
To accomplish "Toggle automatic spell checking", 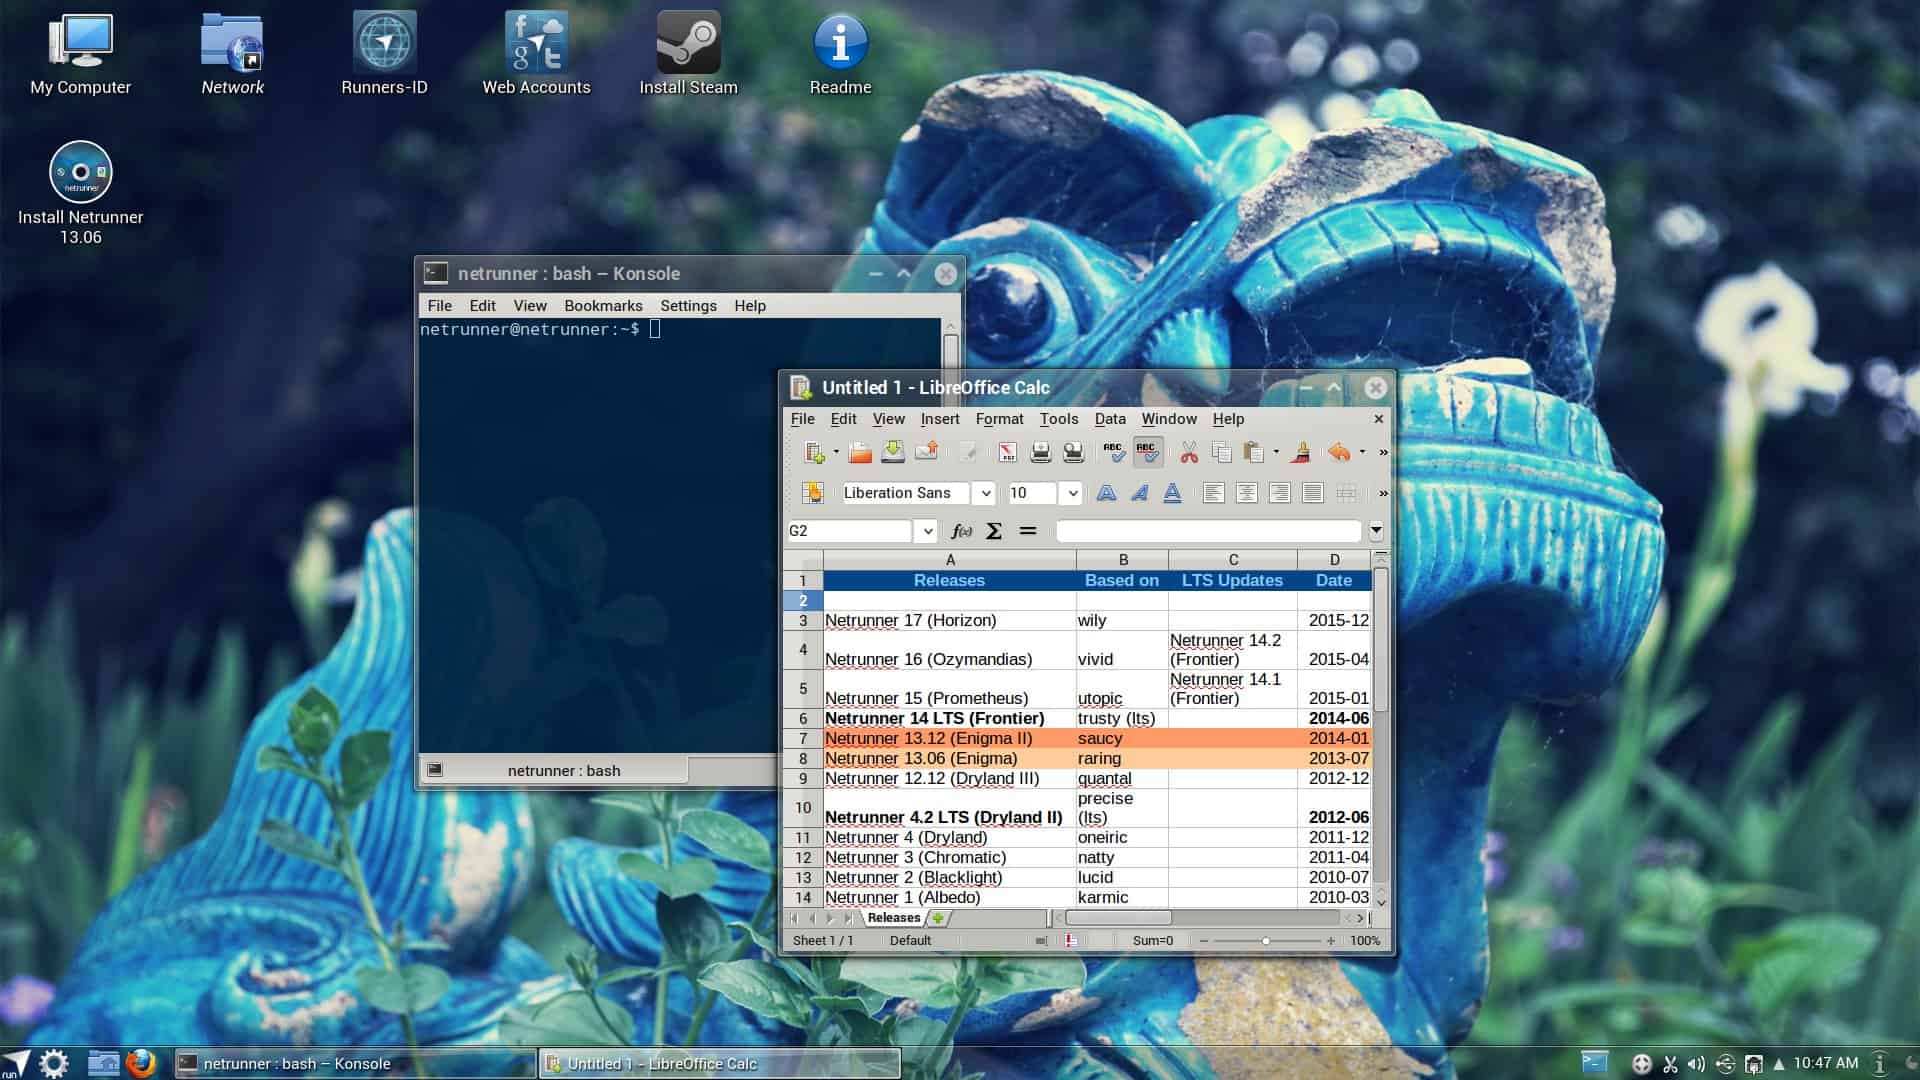I will click(x=1147, y=453).
